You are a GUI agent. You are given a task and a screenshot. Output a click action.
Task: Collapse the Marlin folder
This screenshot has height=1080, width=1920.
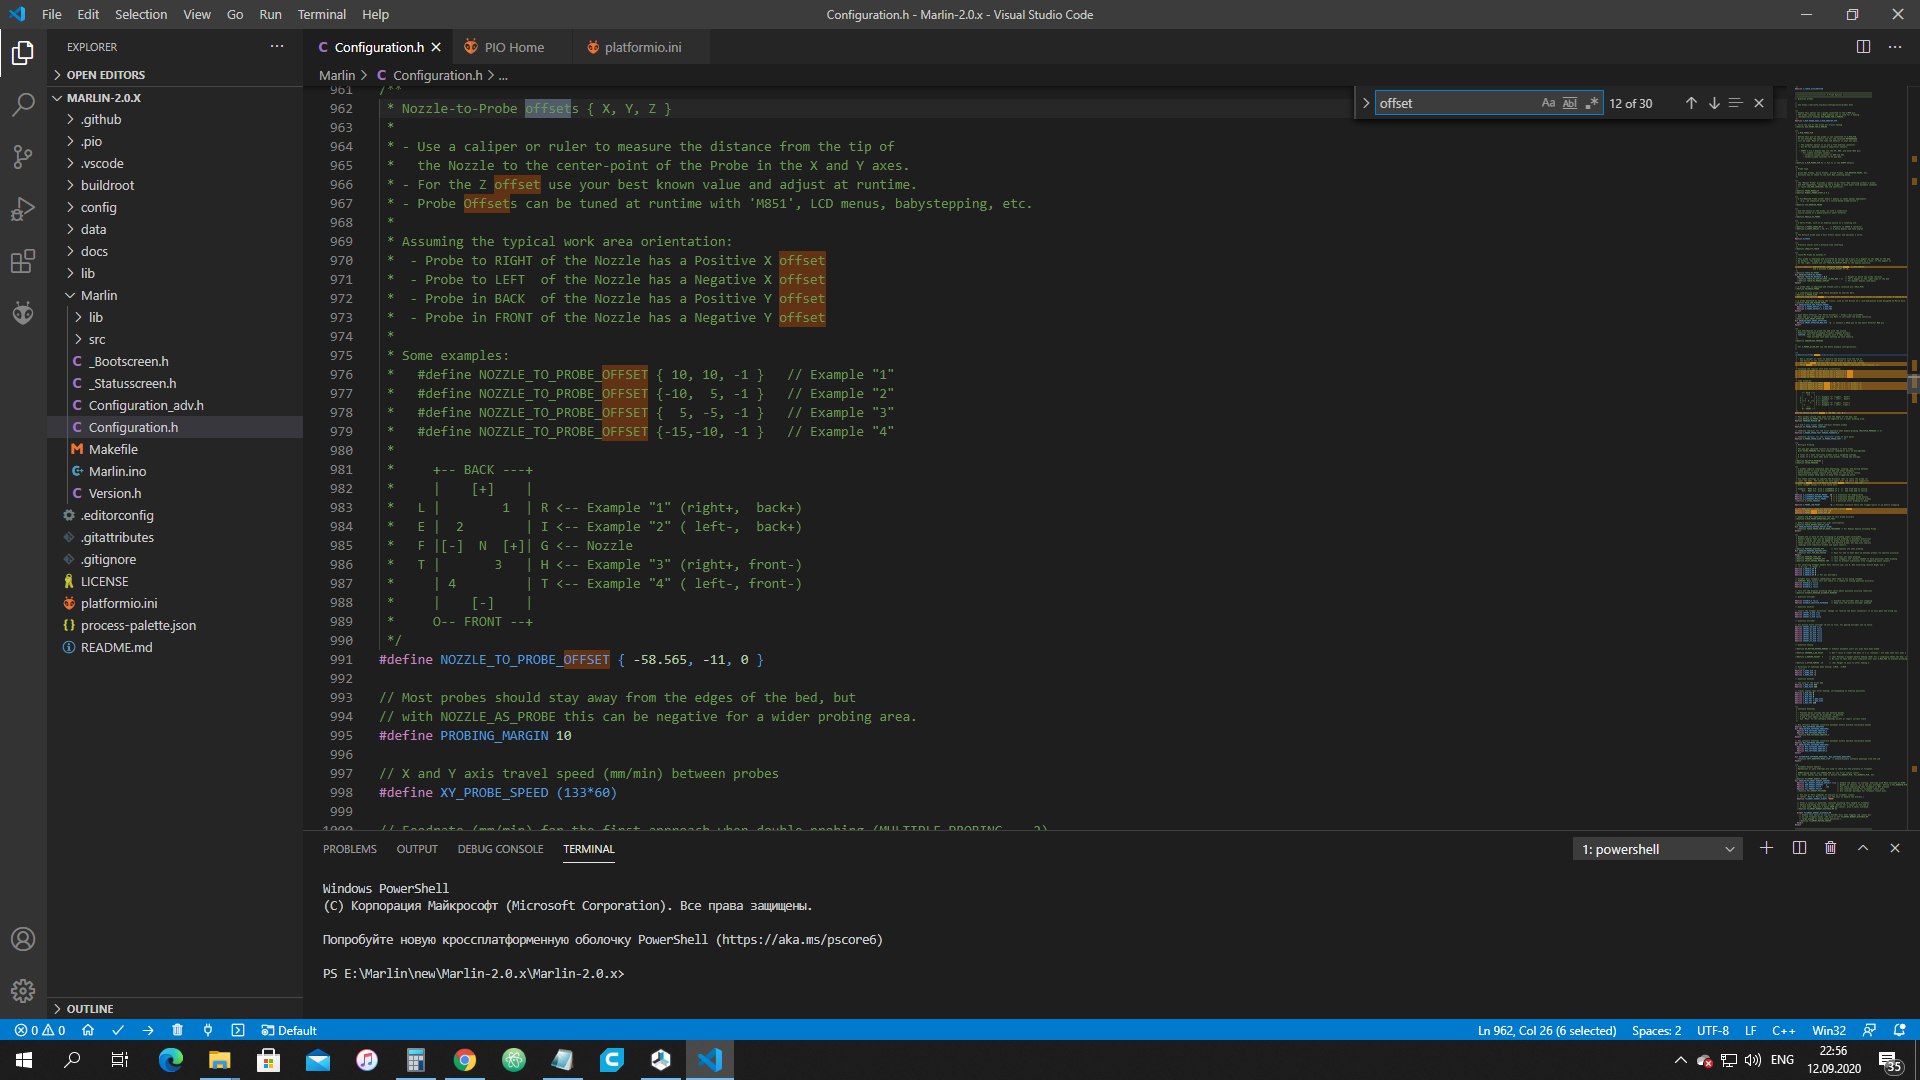175,295
